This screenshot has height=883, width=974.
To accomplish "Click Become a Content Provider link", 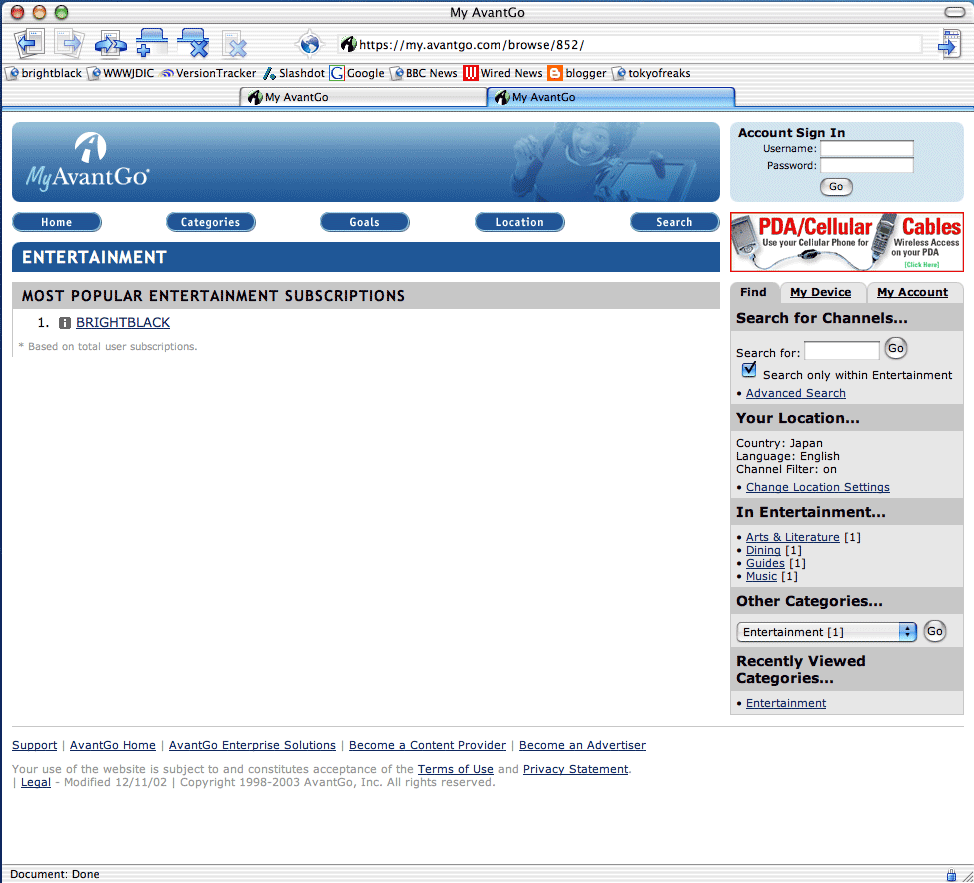I will [x=427, y=745].
